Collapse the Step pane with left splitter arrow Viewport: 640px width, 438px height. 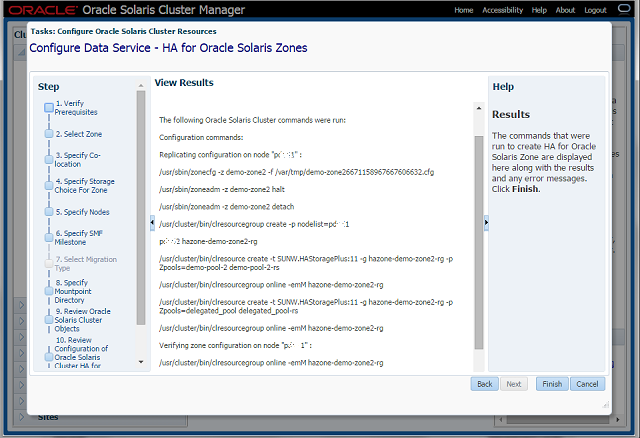click(152, 223)
